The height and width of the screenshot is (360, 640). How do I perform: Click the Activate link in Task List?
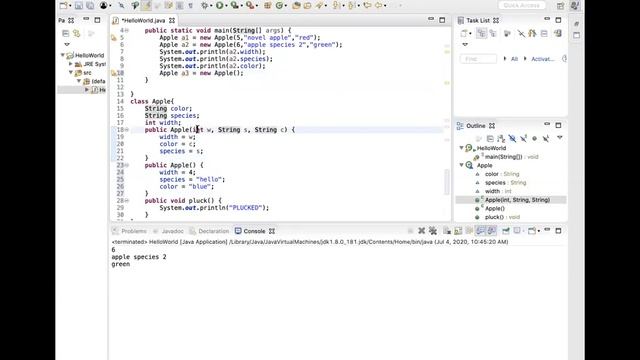tap(542, 59)
